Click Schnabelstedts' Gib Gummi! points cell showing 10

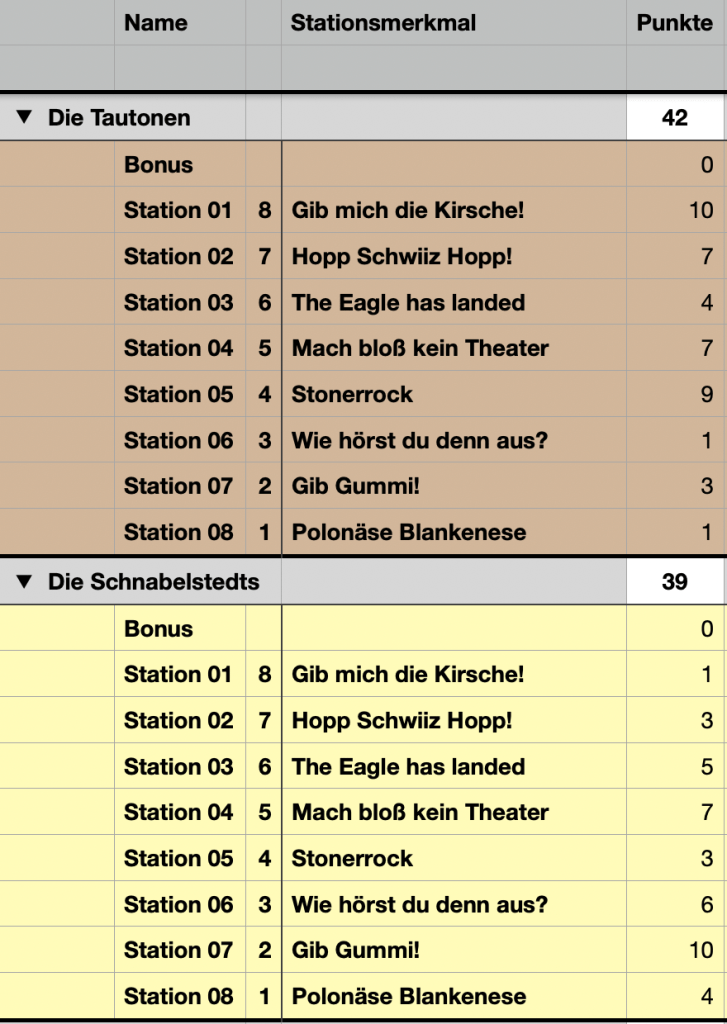coord(675,950)
